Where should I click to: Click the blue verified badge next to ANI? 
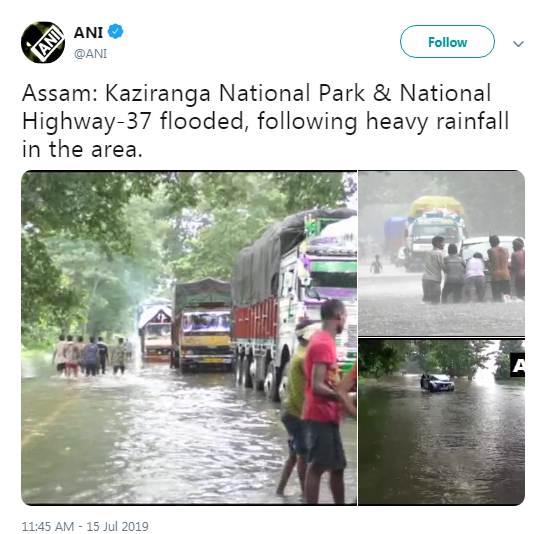pos(115,31)
